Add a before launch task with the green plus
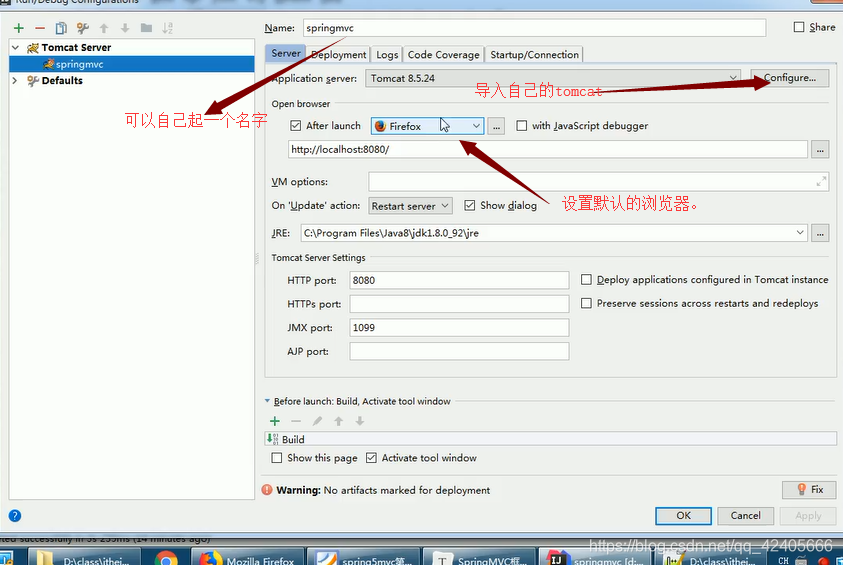The image size is (843, 565). 275,421
